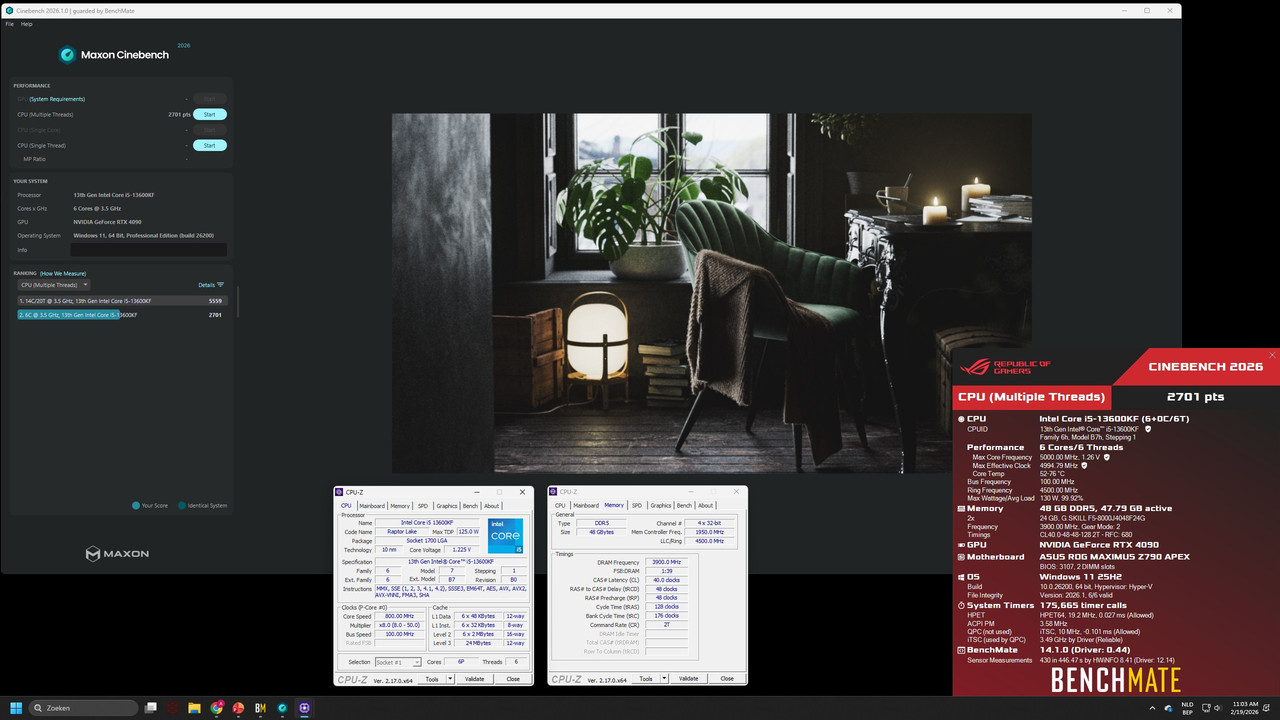Viewport: 1280px width, 720px height.
Task: Click the Intel Core i5 logo in CPU-Z
Action: point(505,537)
